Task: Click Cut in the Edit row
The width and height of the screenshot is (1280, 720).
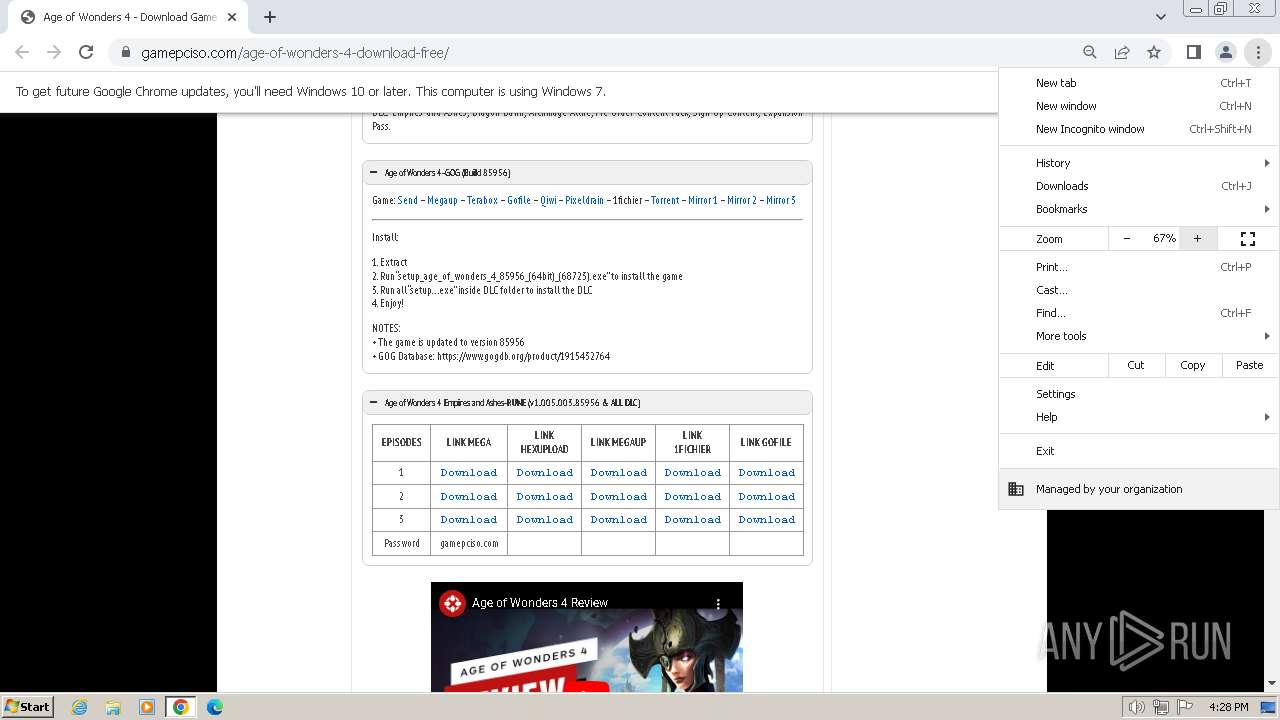Action: click(1136, 365)
